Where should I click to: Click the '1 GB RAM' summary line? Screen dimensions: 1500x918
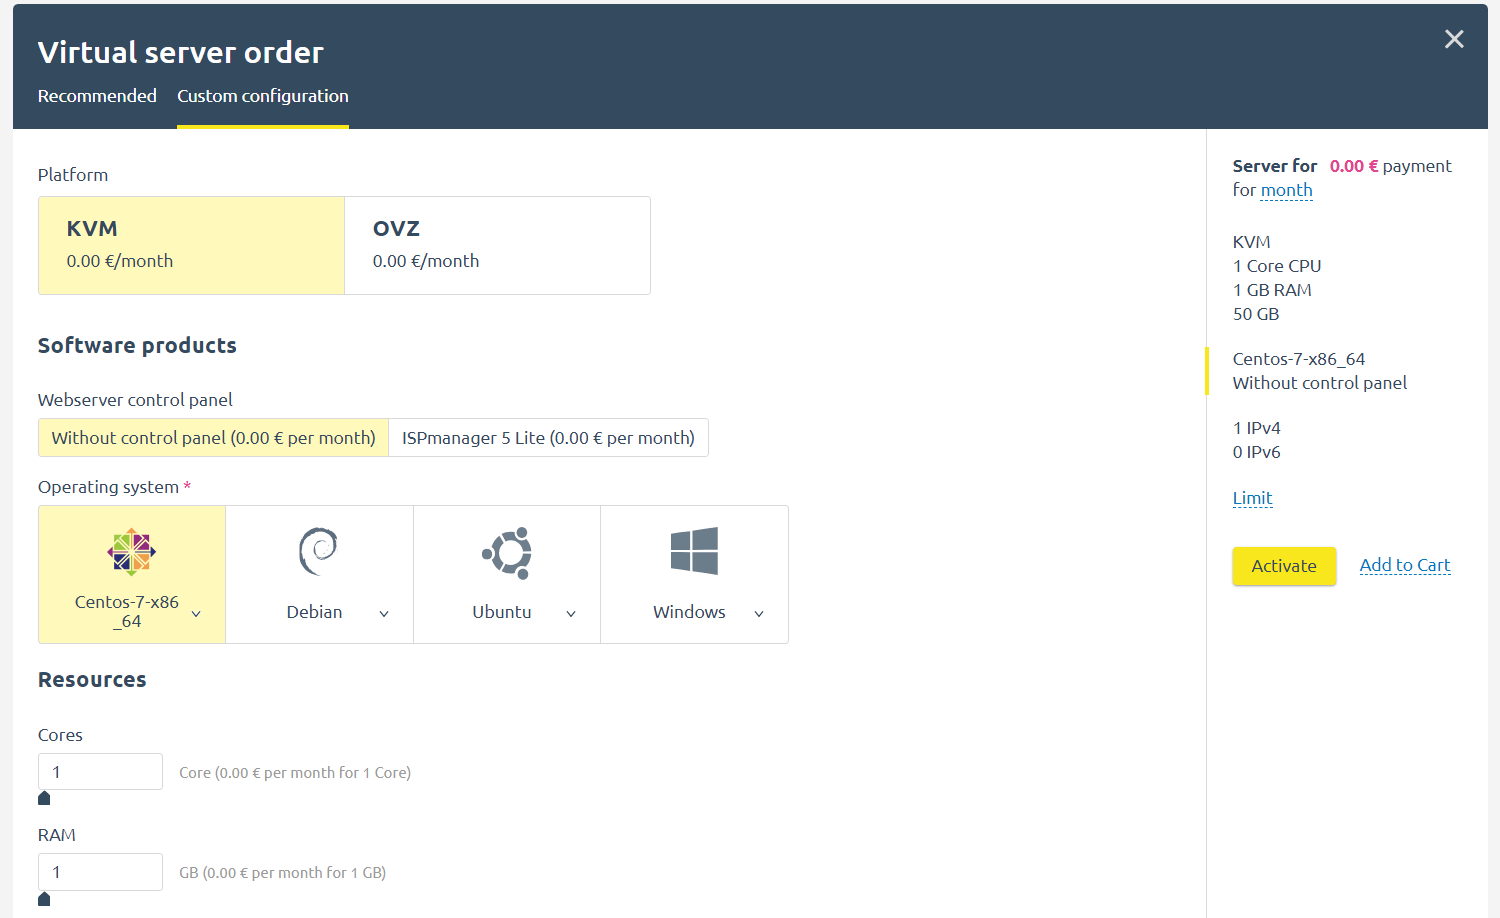point(1272,290)
